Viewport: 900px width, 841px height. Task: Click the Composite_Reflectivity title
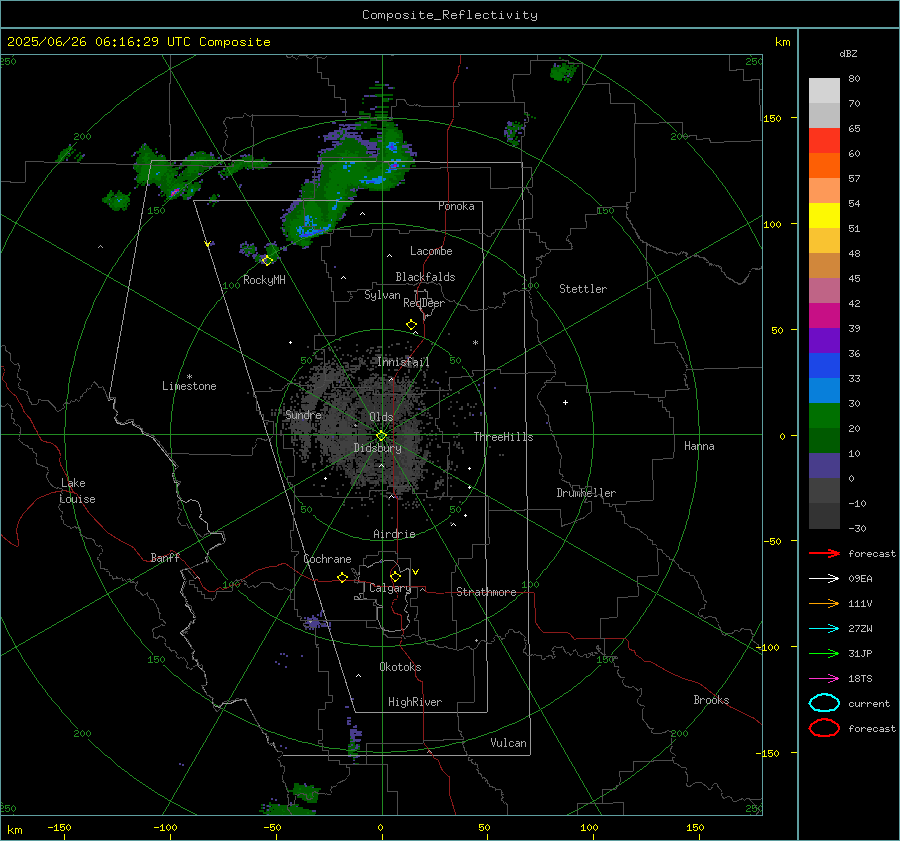click(450, 15)
